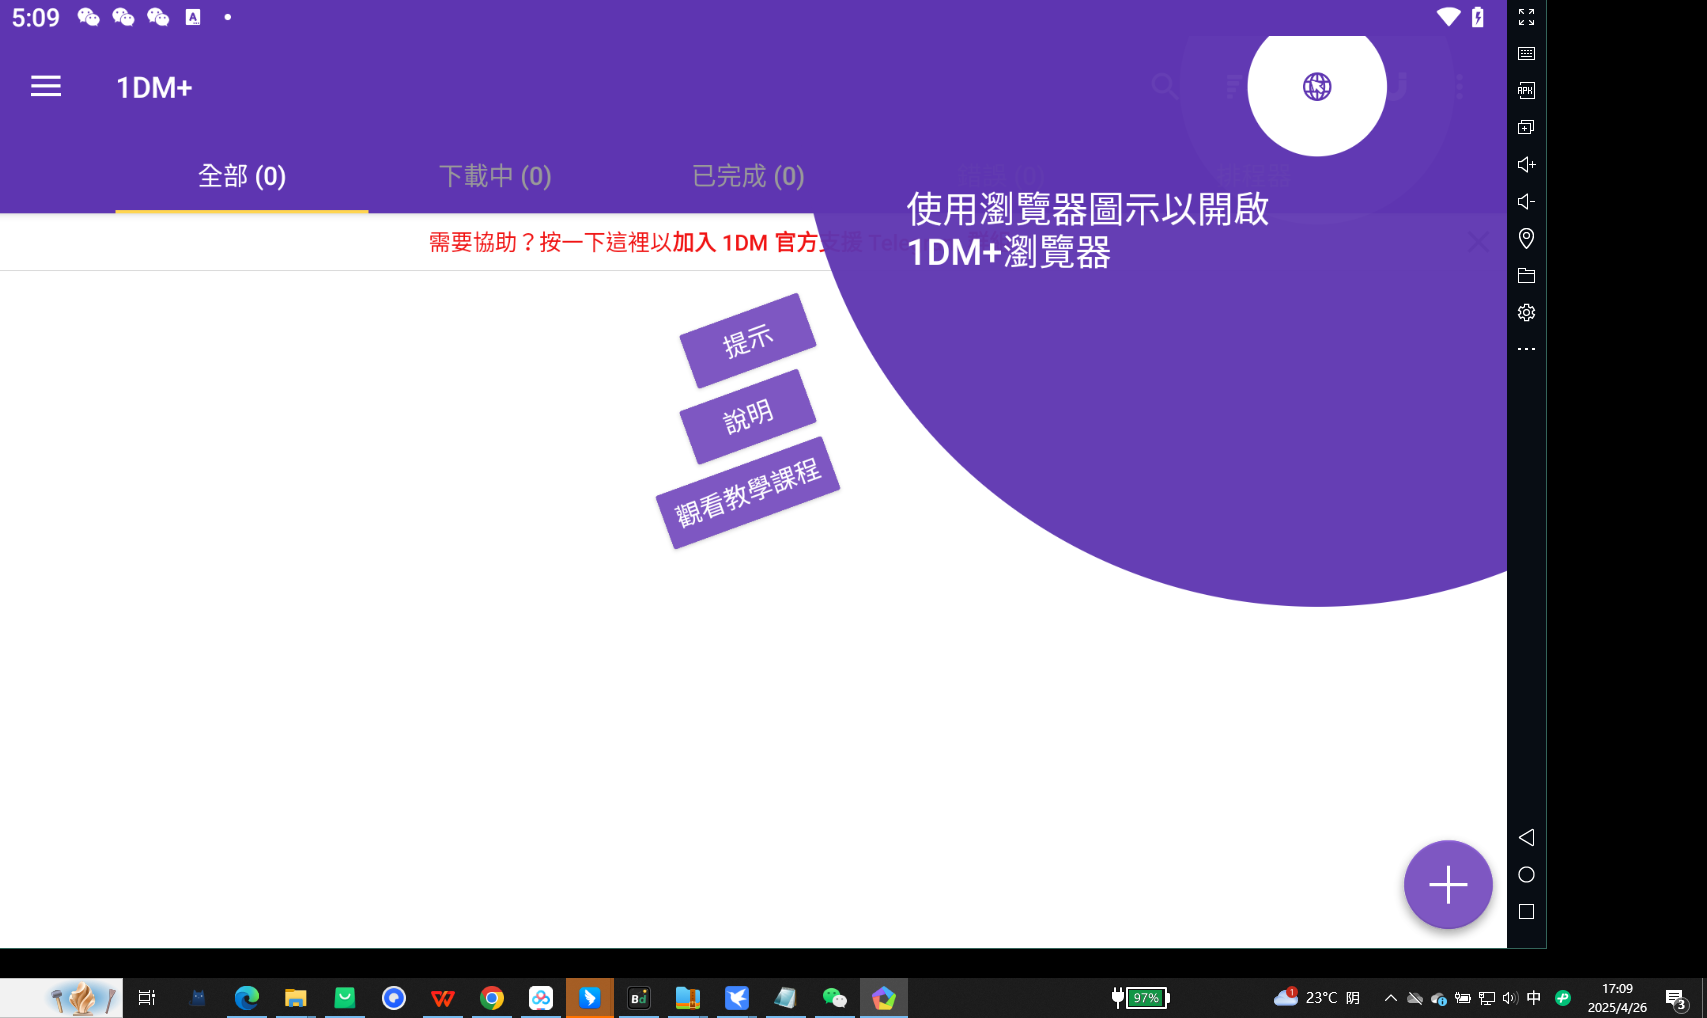Launch Google Chrome from the taskbar
The image size is (1707, 1018).
click(x=491, y=998)
